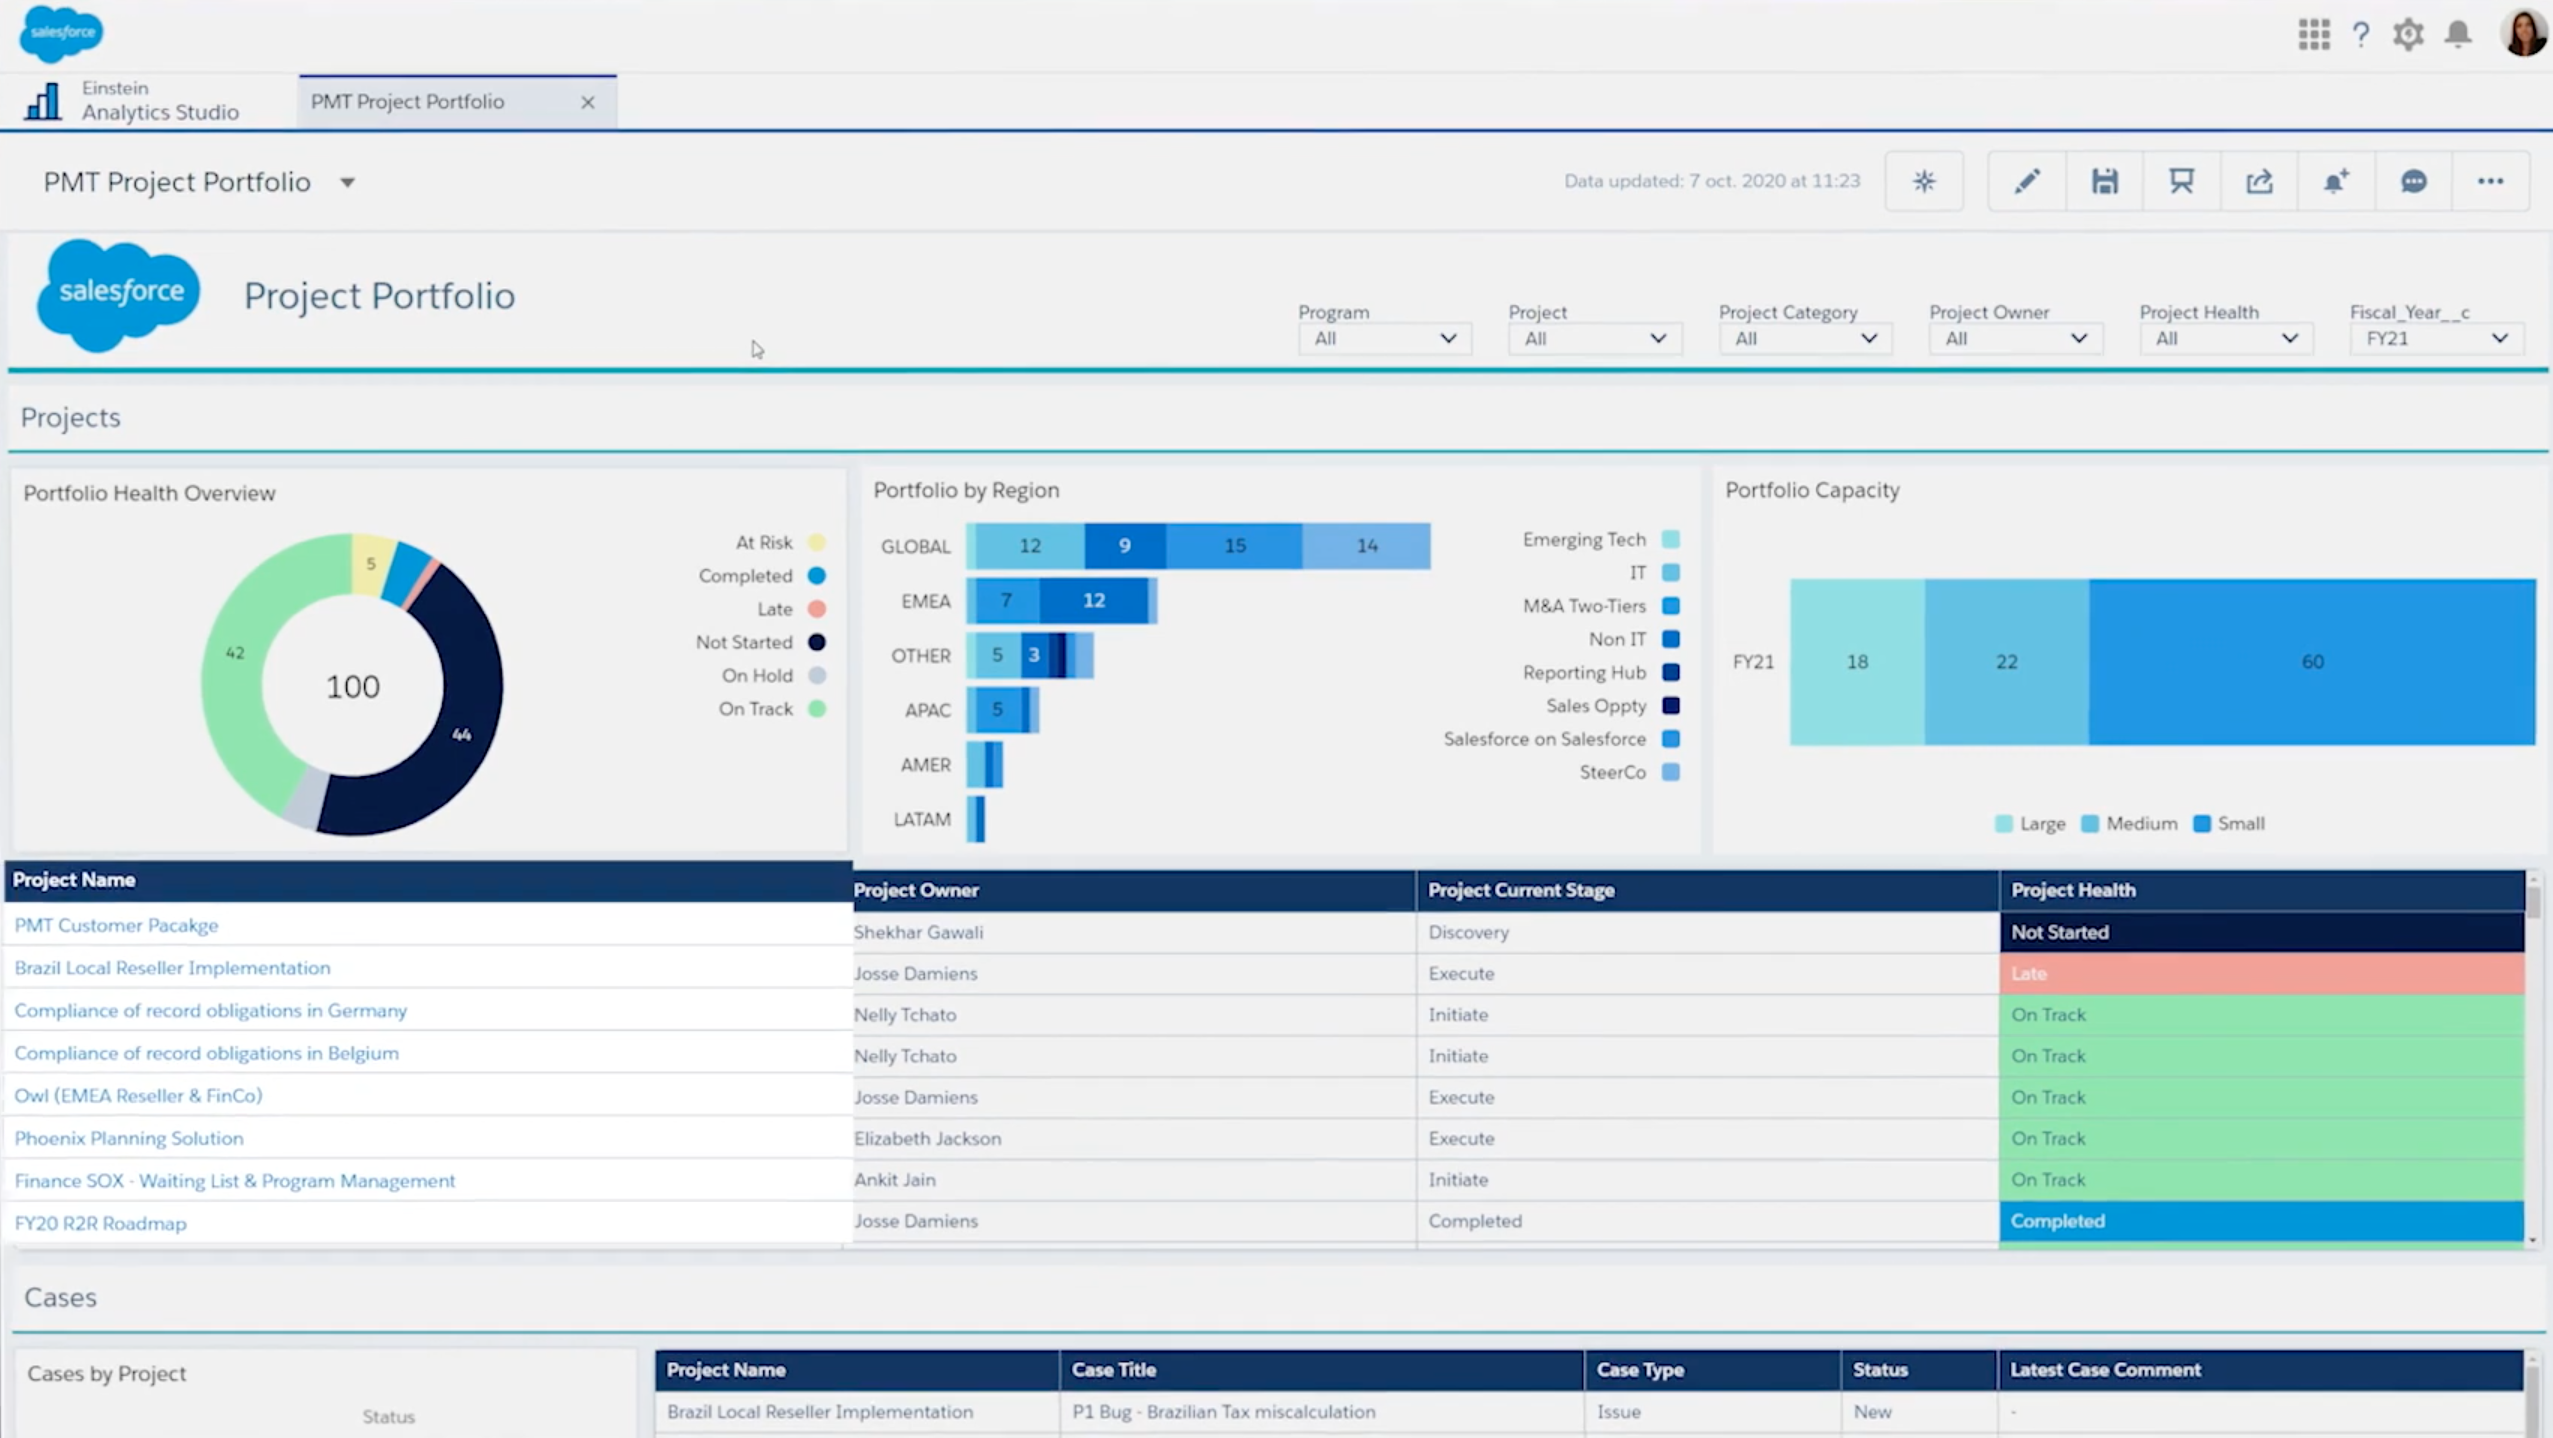The image size is (2553, 1438).
Task: Open the Fiscal_Year__c FY21 dropdown
Action: click(2436, 339)
